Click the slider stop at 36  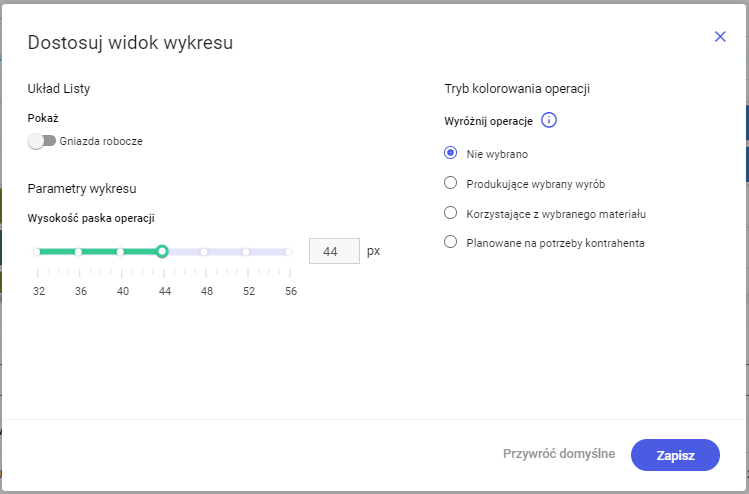pos(79,252)
